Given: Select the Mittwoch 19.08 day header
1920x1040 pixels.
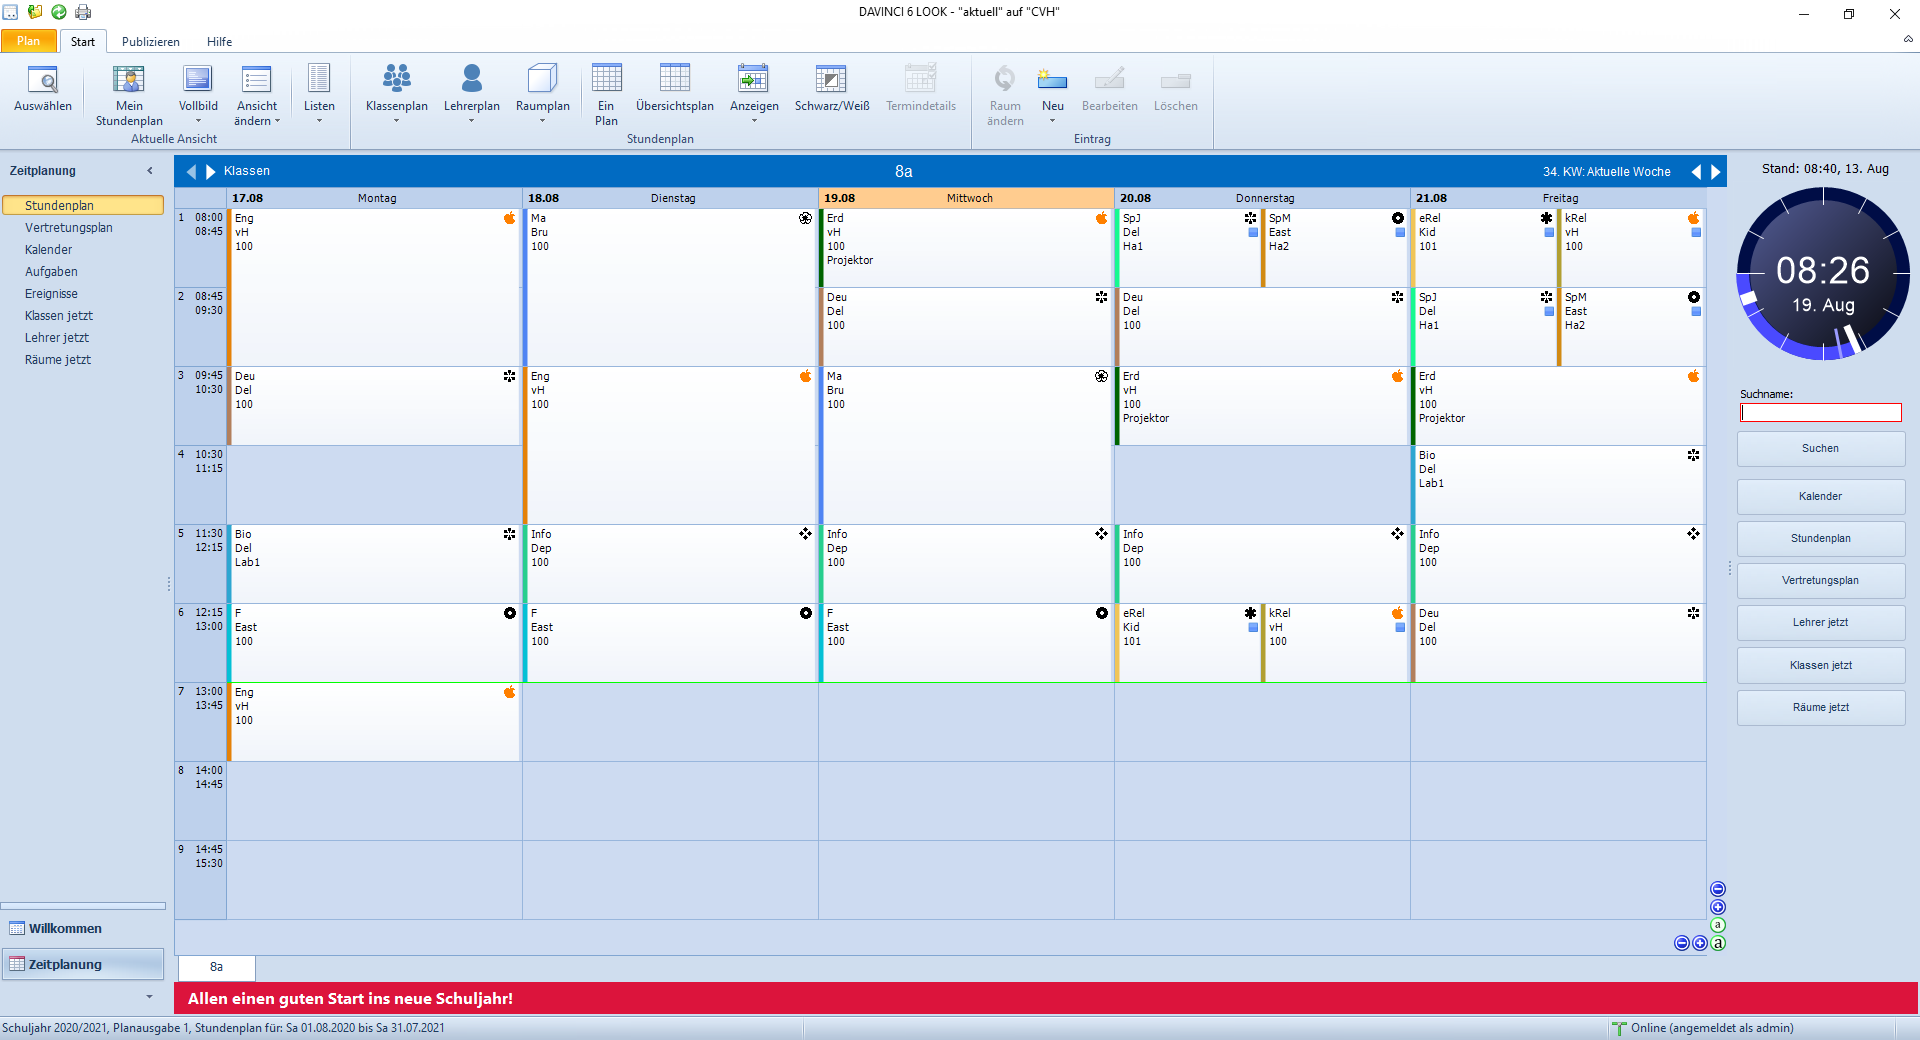Looking at the screenshot, I should (x=966, y=198).
